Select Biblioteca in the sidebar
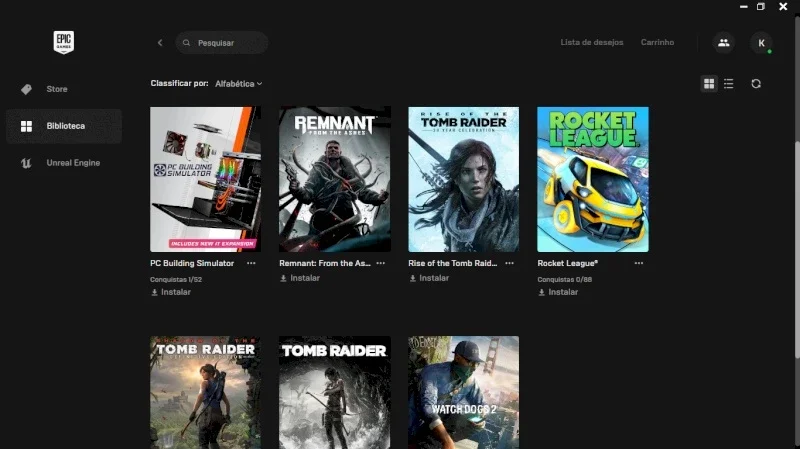This screenshot has width=800, height=449. 64,126
